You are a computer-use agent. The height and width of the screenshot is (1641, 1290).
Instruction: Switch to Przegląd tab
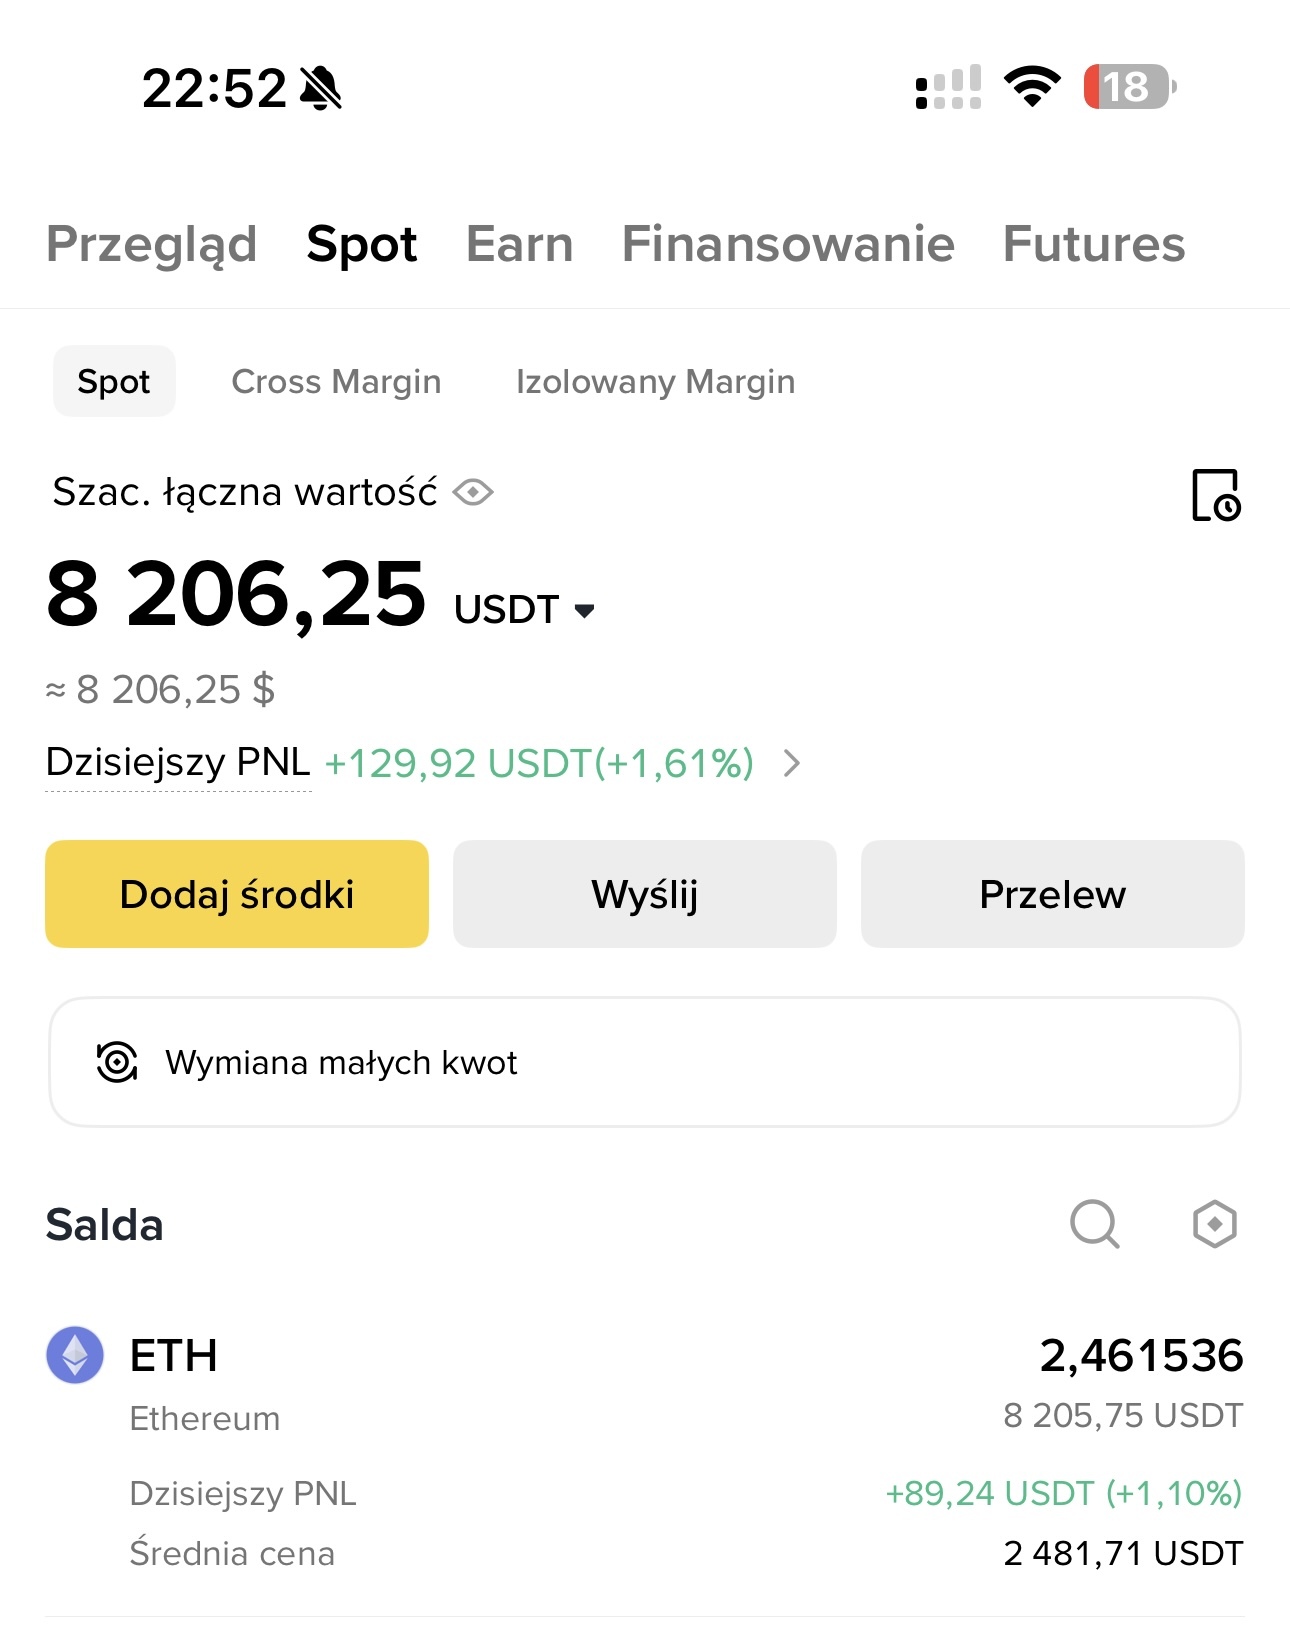click(152, 244)
